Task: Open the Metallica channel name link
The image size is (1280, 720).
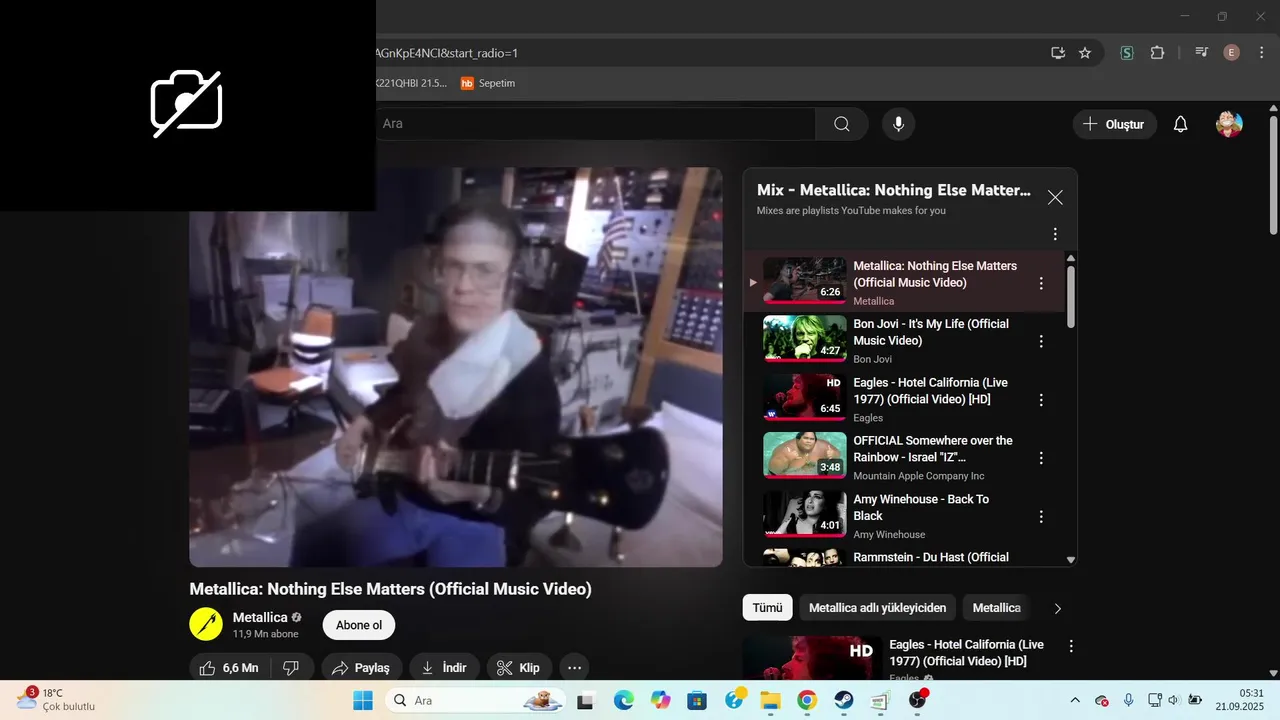Action: 260,617
